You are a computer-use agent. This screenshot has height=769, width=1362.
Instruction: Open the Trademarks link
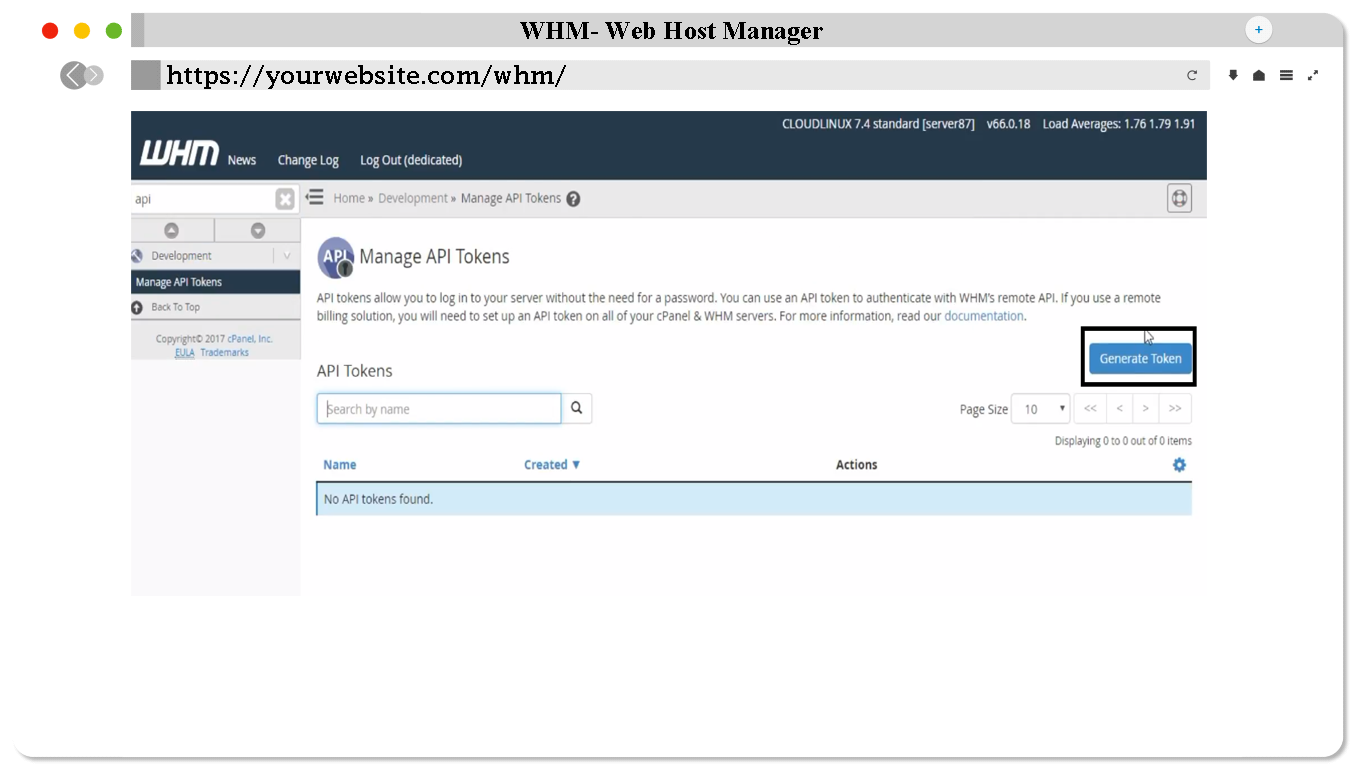(x=224, y=352)
